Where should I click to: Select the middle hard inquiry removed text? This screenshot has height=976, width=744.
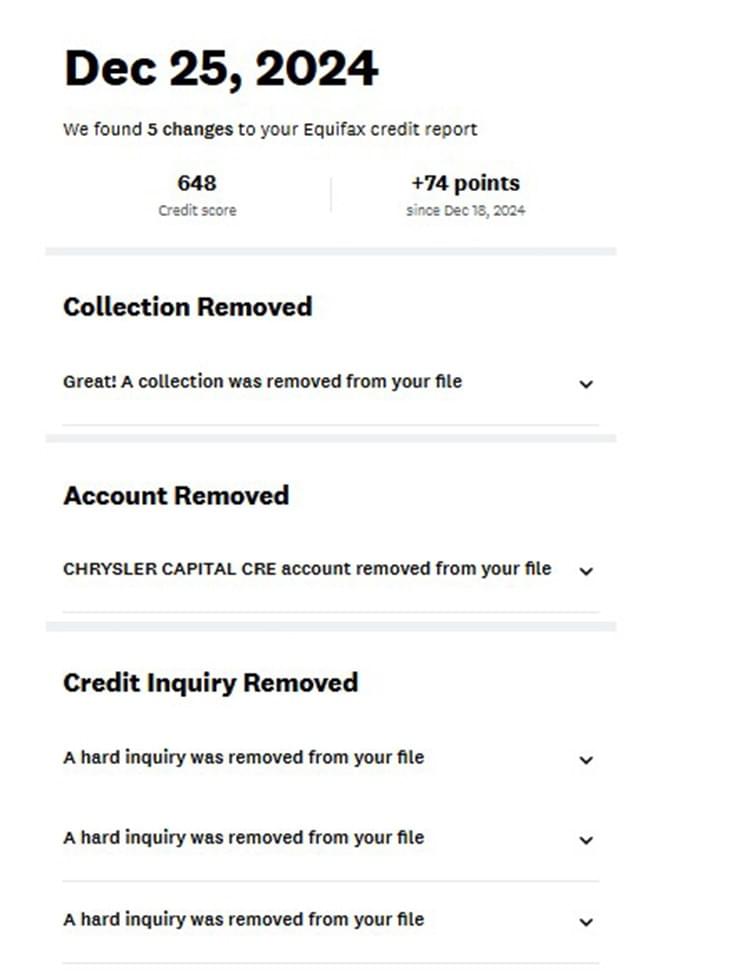pos(243,838)
